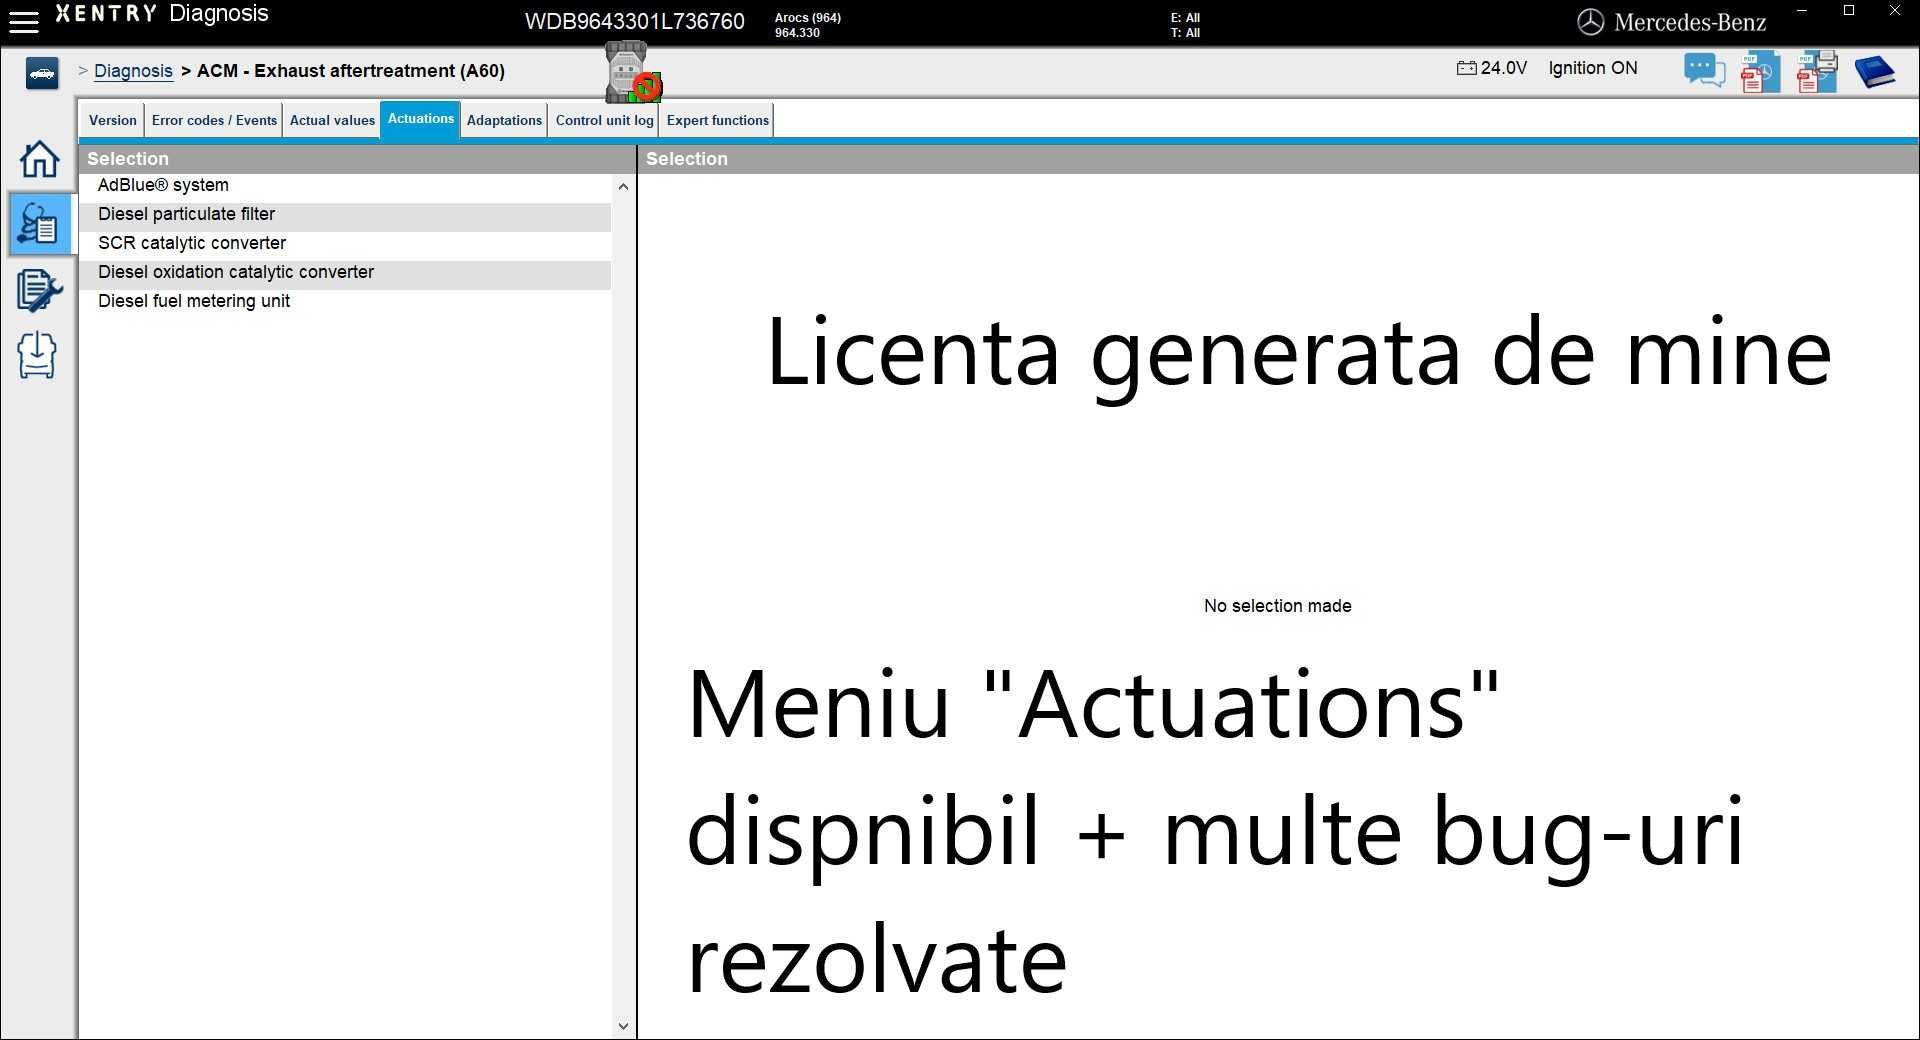The width and height of the screenshot is (1920, 1040).
Task: Select the Actuations tab
Action: coord(420,119)
